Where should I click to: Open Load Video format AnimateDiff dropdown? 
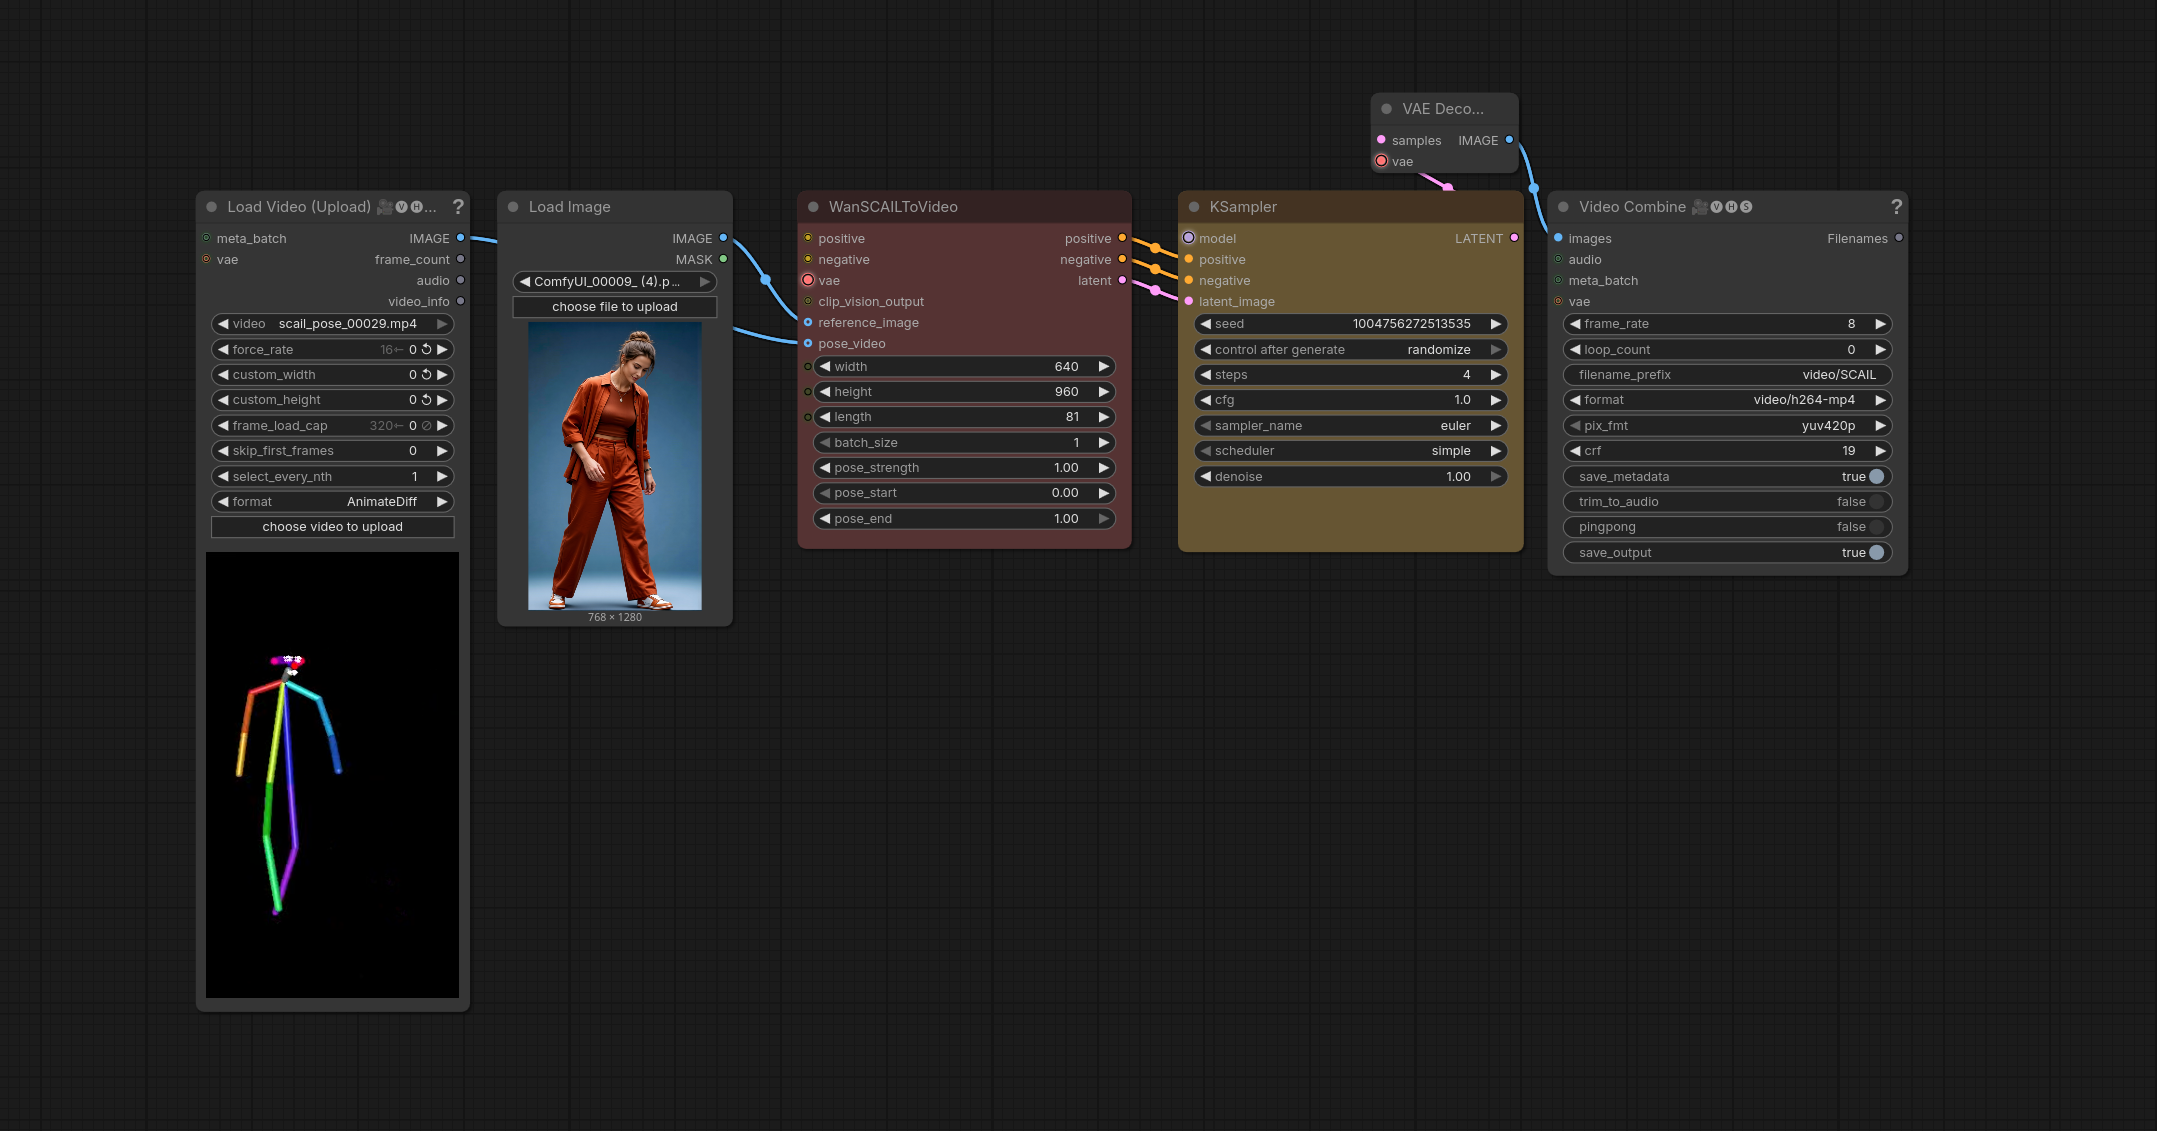pyautogui.click(x=332, y=502)
